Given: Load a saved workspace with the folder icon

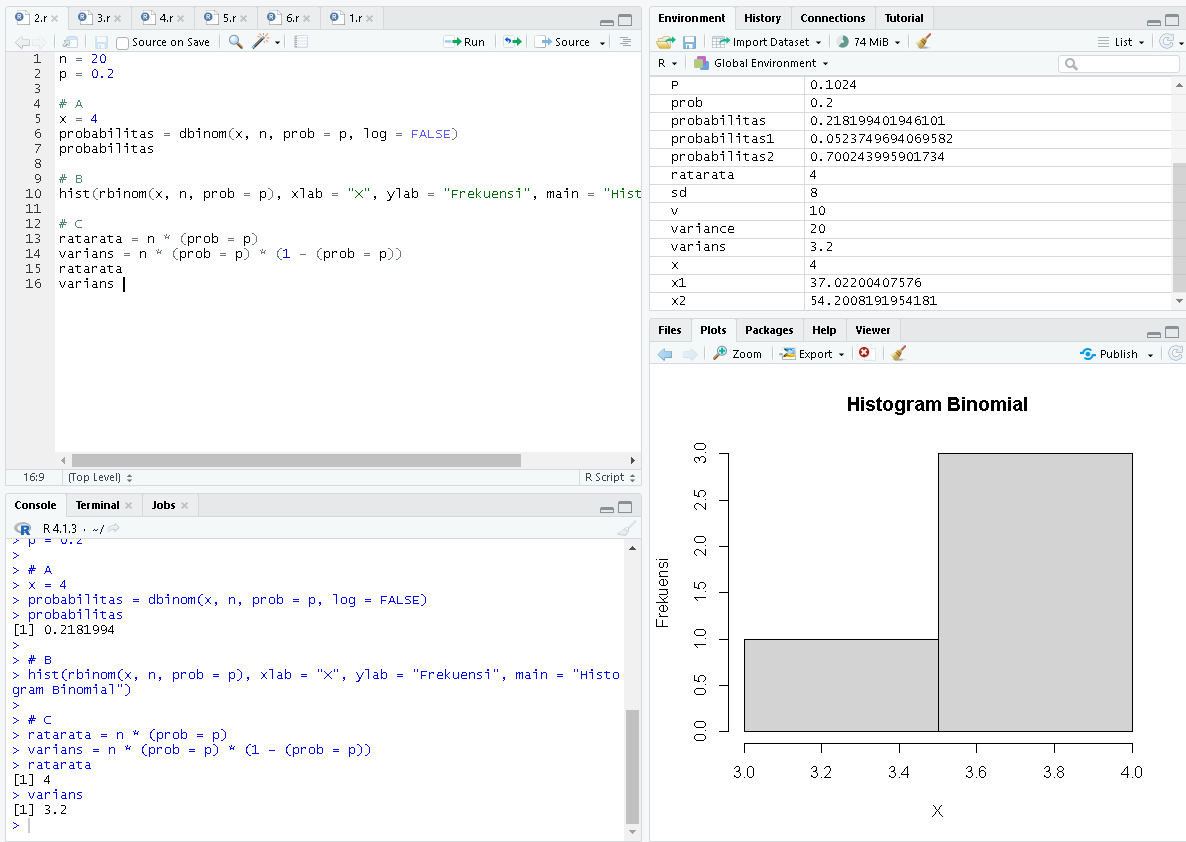Looking at the screenshot, I should [664, 40].
